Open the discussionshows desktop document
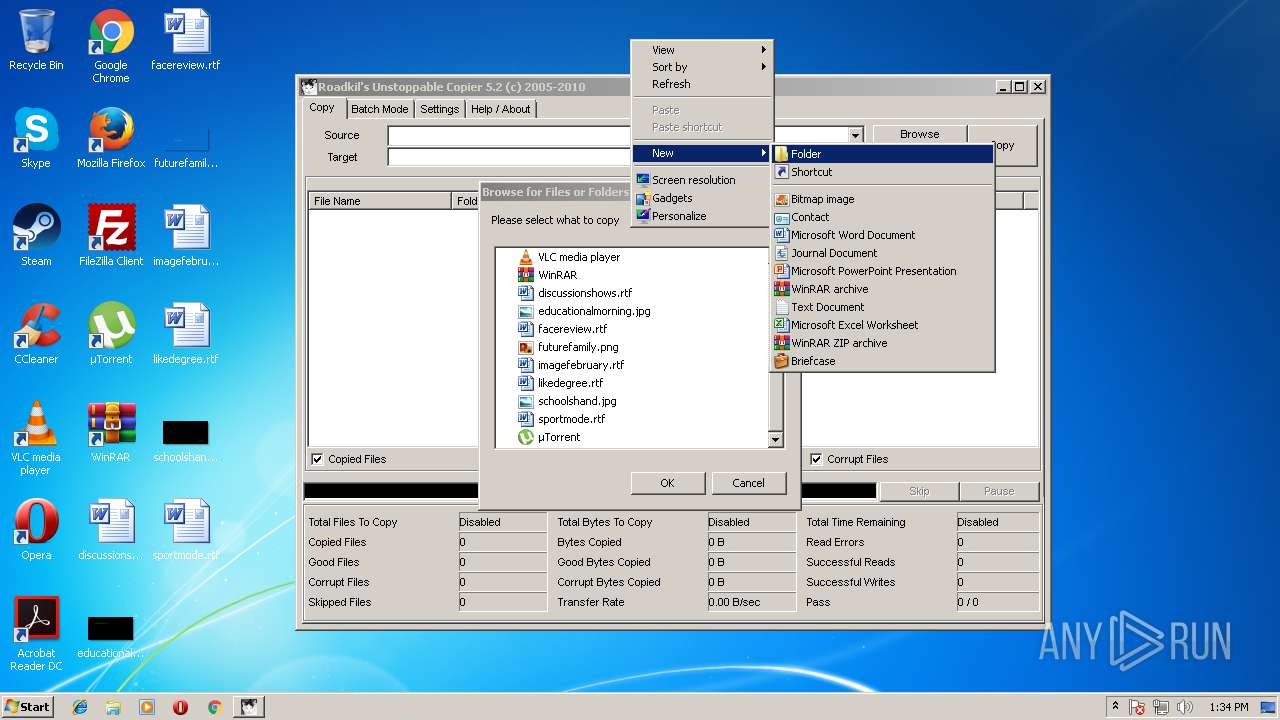The image size is (1280, 720). 111,531
